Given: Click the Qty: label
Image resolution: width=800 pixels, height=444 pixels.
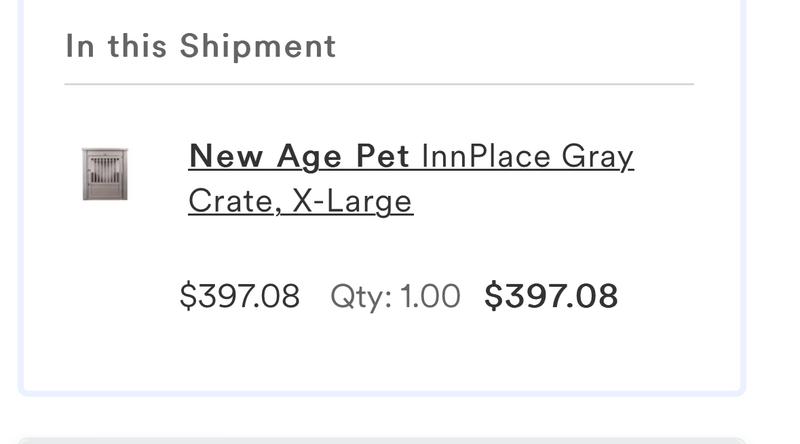Looking at the screenshot, I should tap(361, 296).
